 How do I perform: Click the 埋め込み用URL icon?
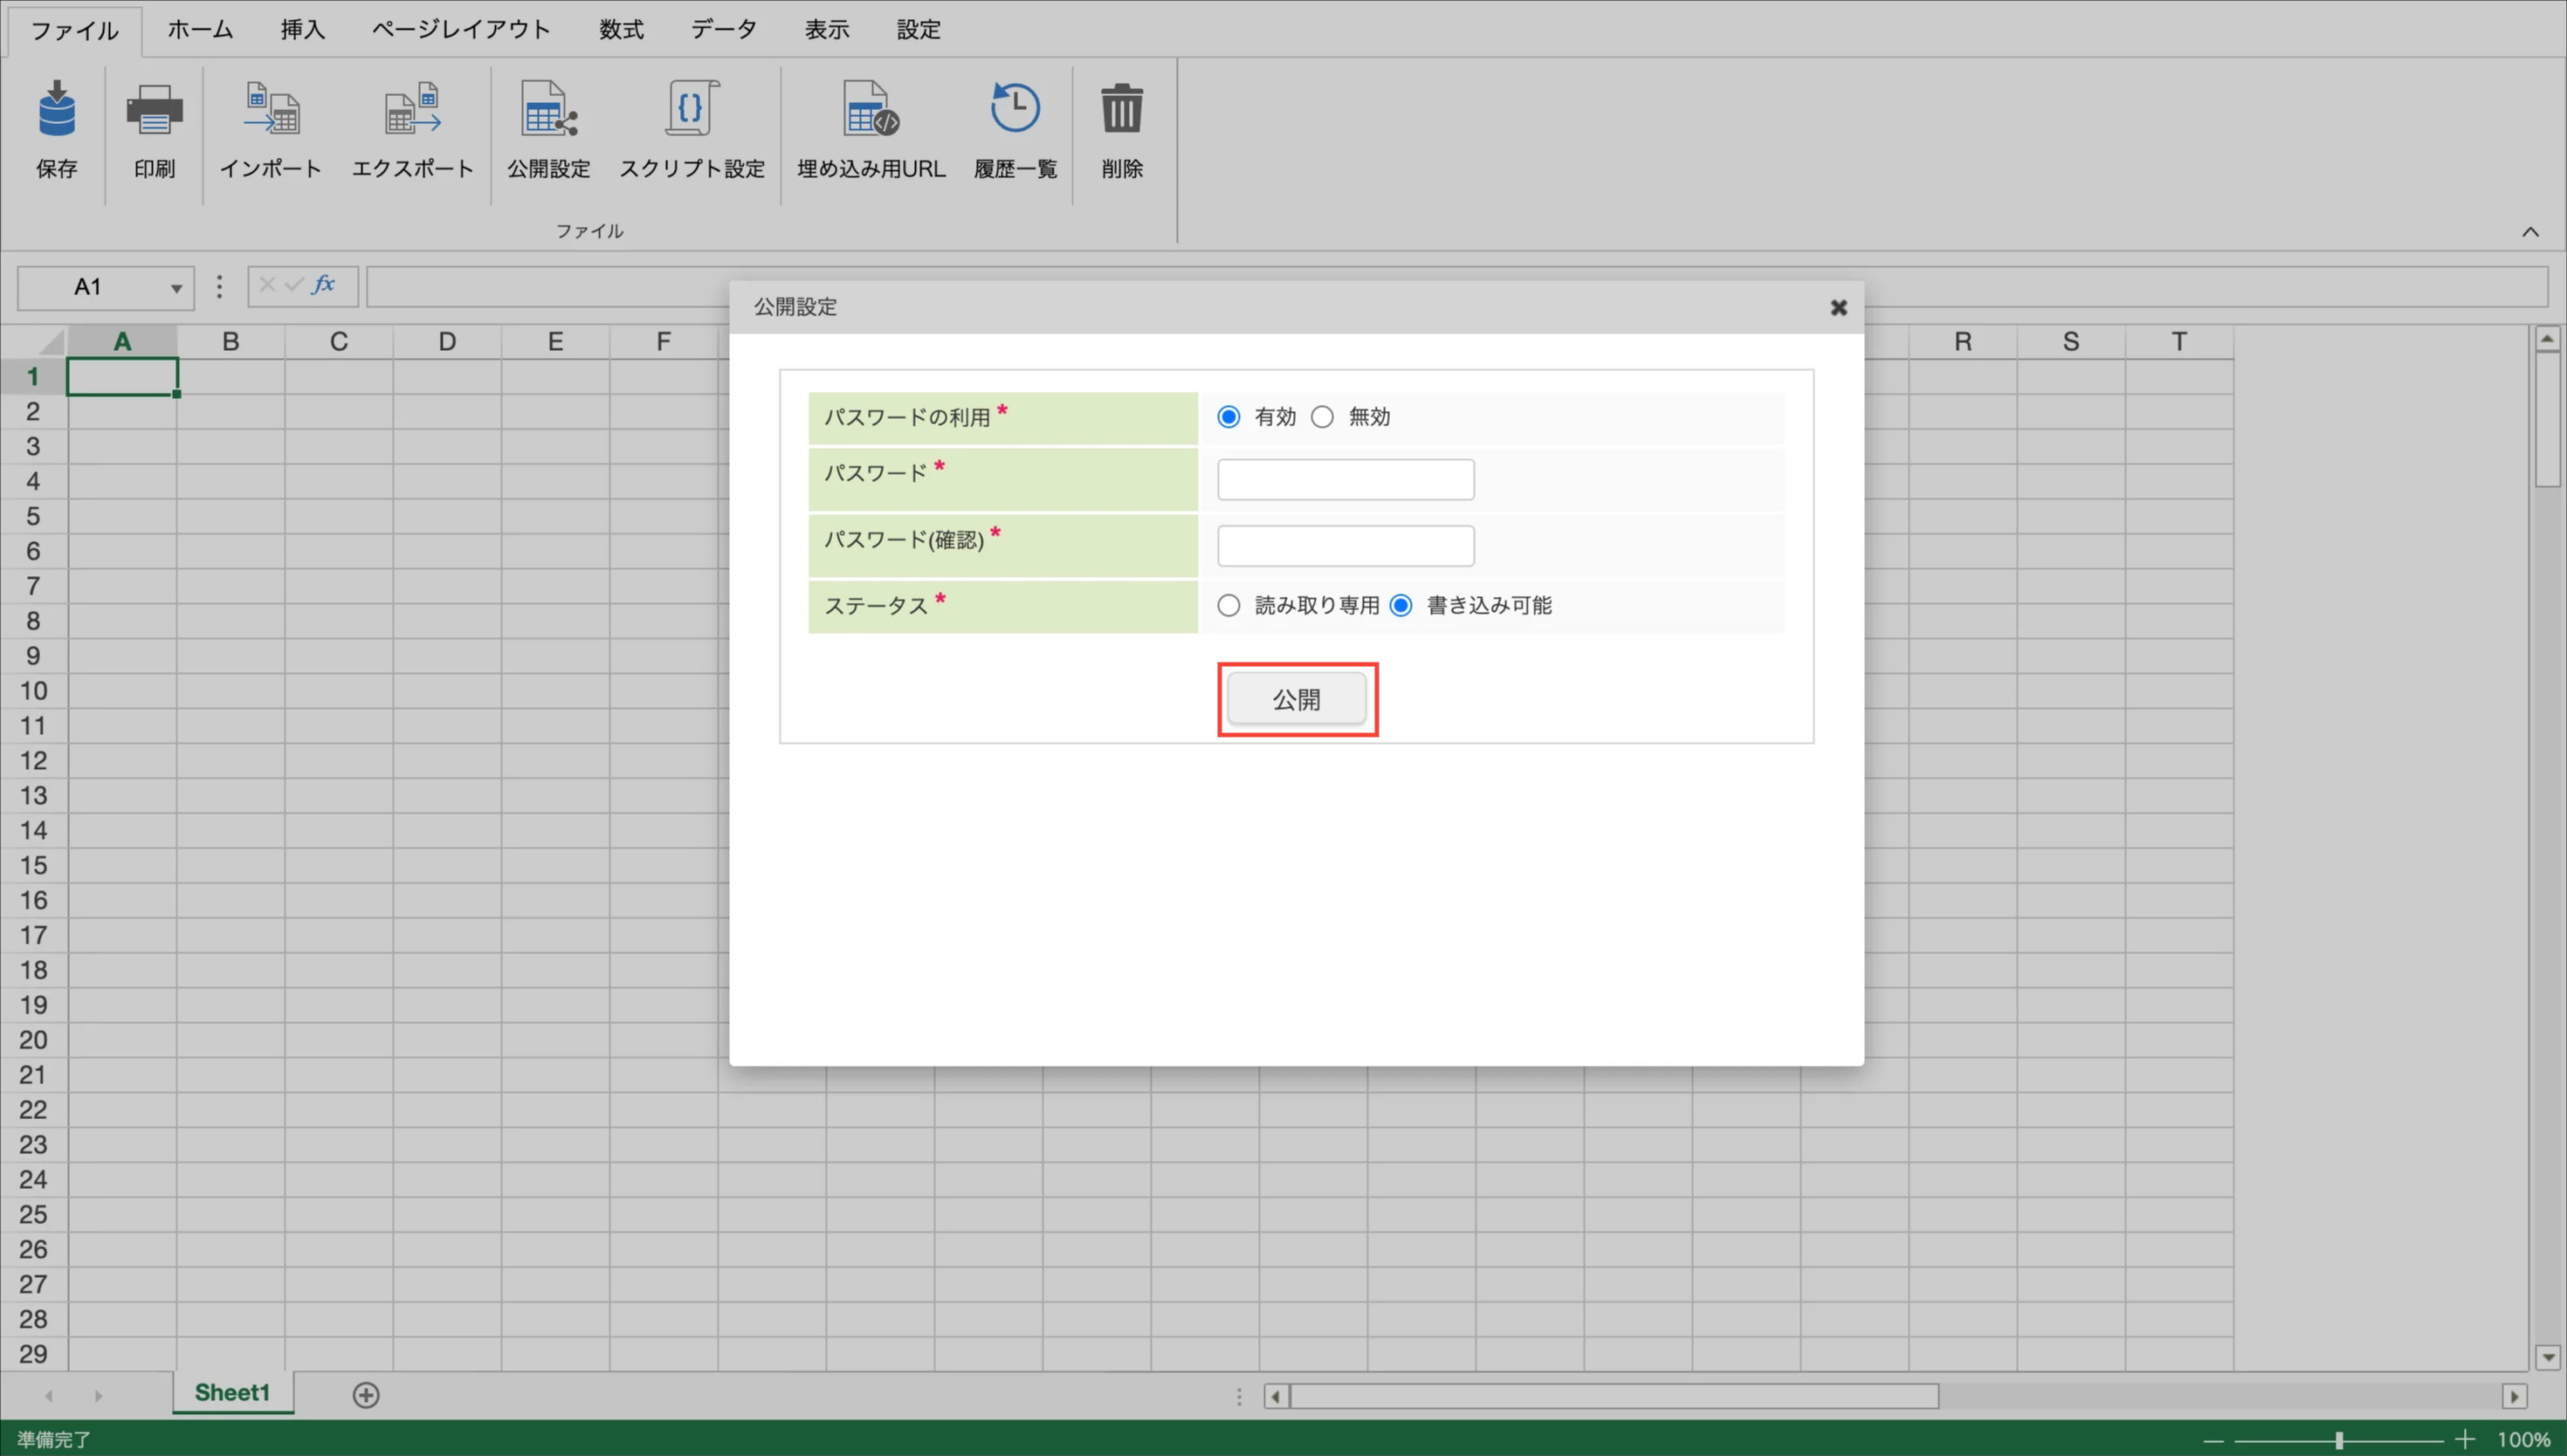click(x=871, y=110)
